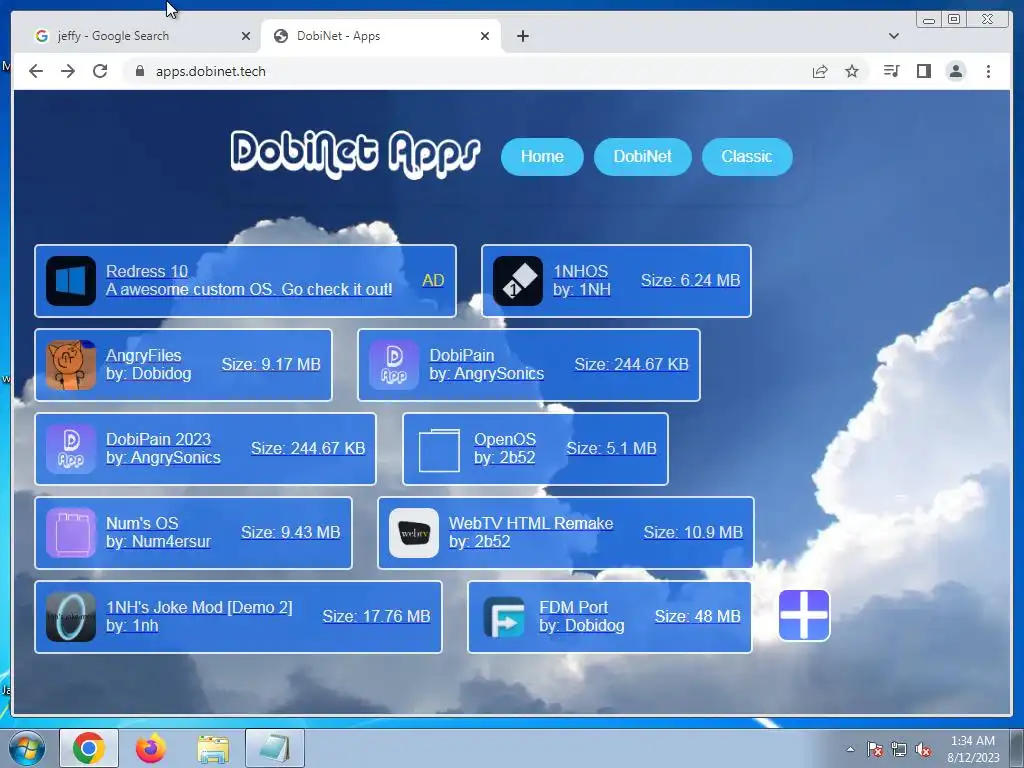Click the DobiNet nav button
1024x768 pixels.
643,157
